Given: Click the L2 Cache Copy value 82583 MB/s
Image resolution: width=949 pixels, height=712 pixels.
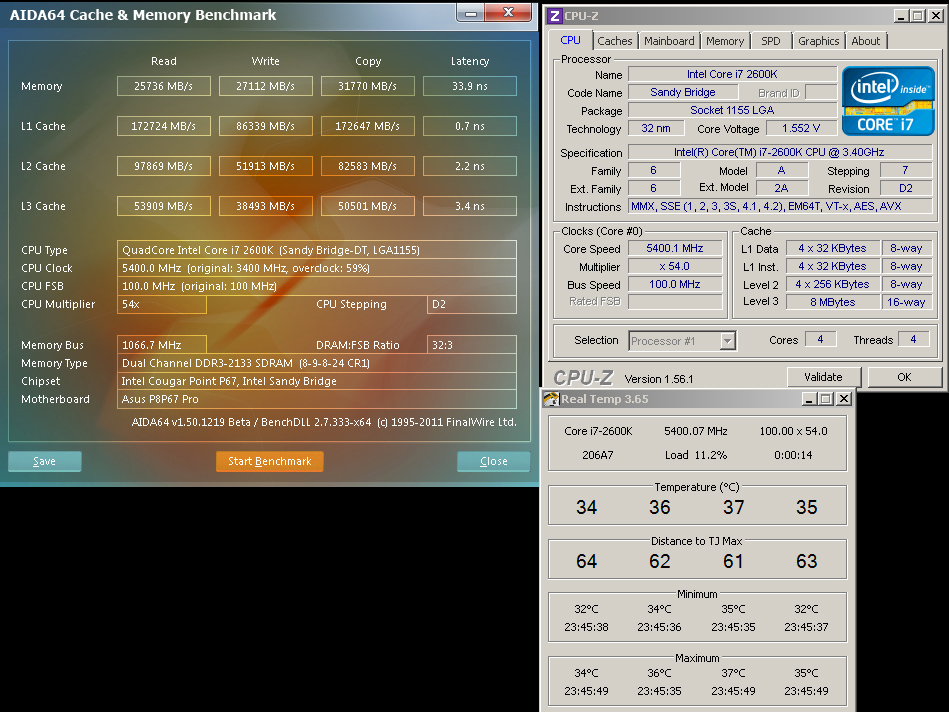Looking at the screenshot, I should click(x=367, y=166).
